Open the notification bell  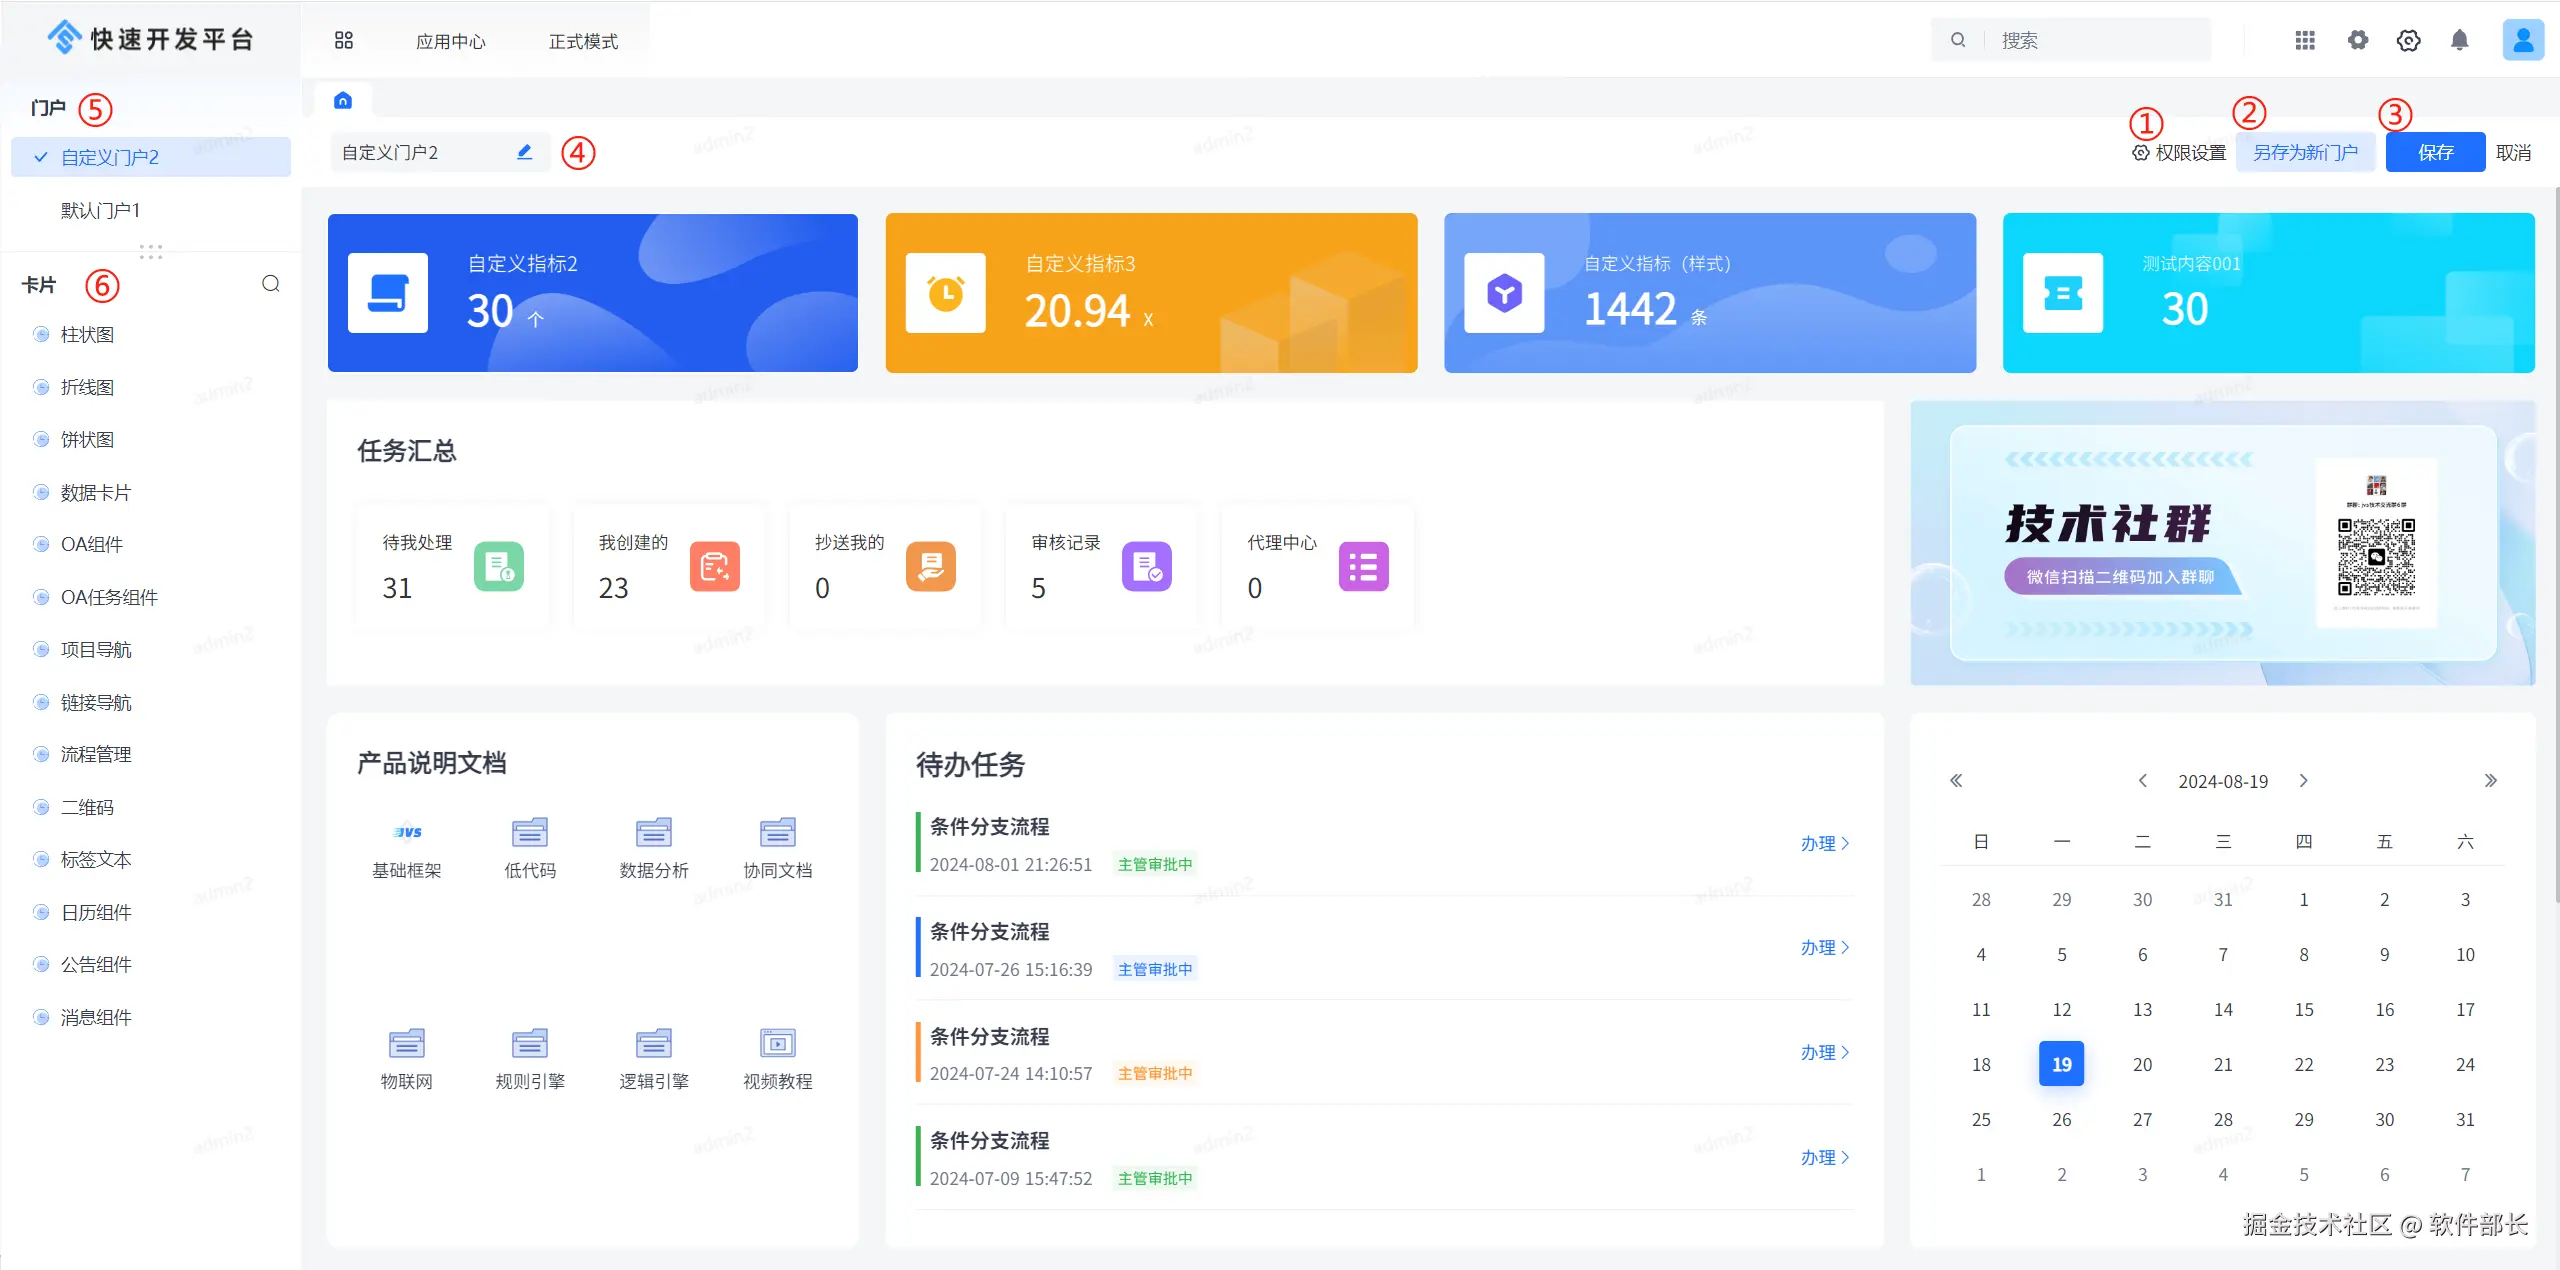click(x=2459, y=40)
